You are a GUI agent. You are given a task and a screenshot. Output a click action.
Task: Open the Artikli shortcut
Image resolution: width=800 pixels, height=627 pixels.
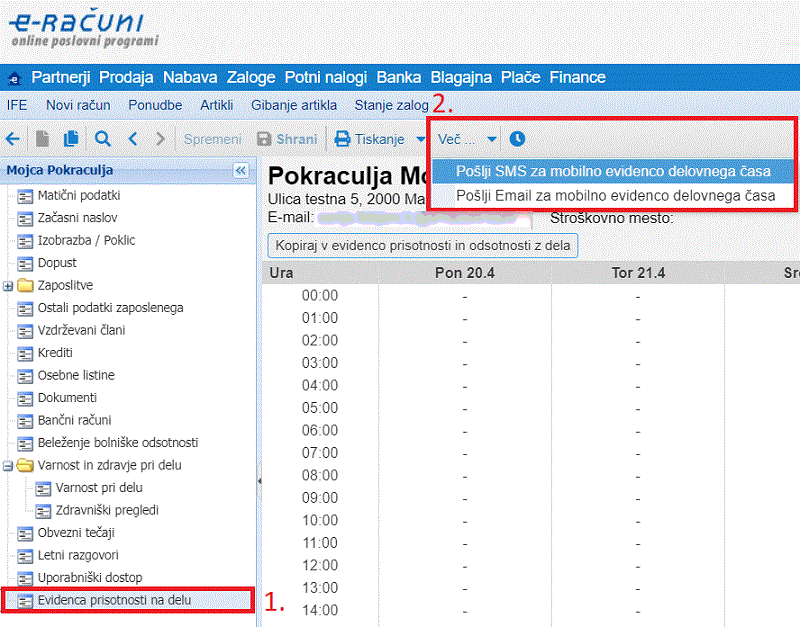coord(216,105)
